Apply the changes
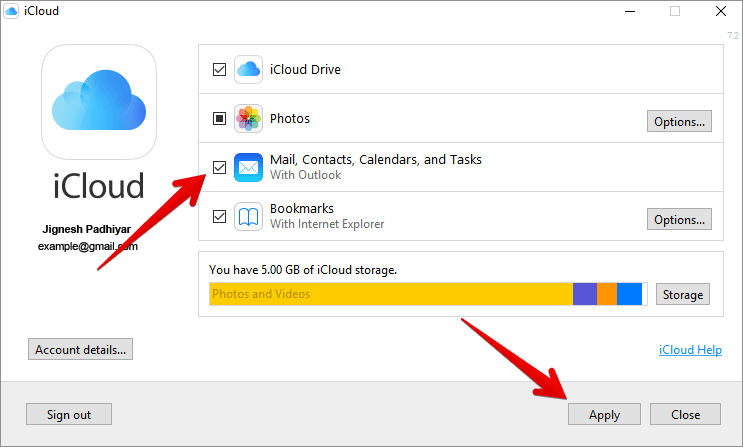This screenshot has height=447, width=743. [604, 414]
